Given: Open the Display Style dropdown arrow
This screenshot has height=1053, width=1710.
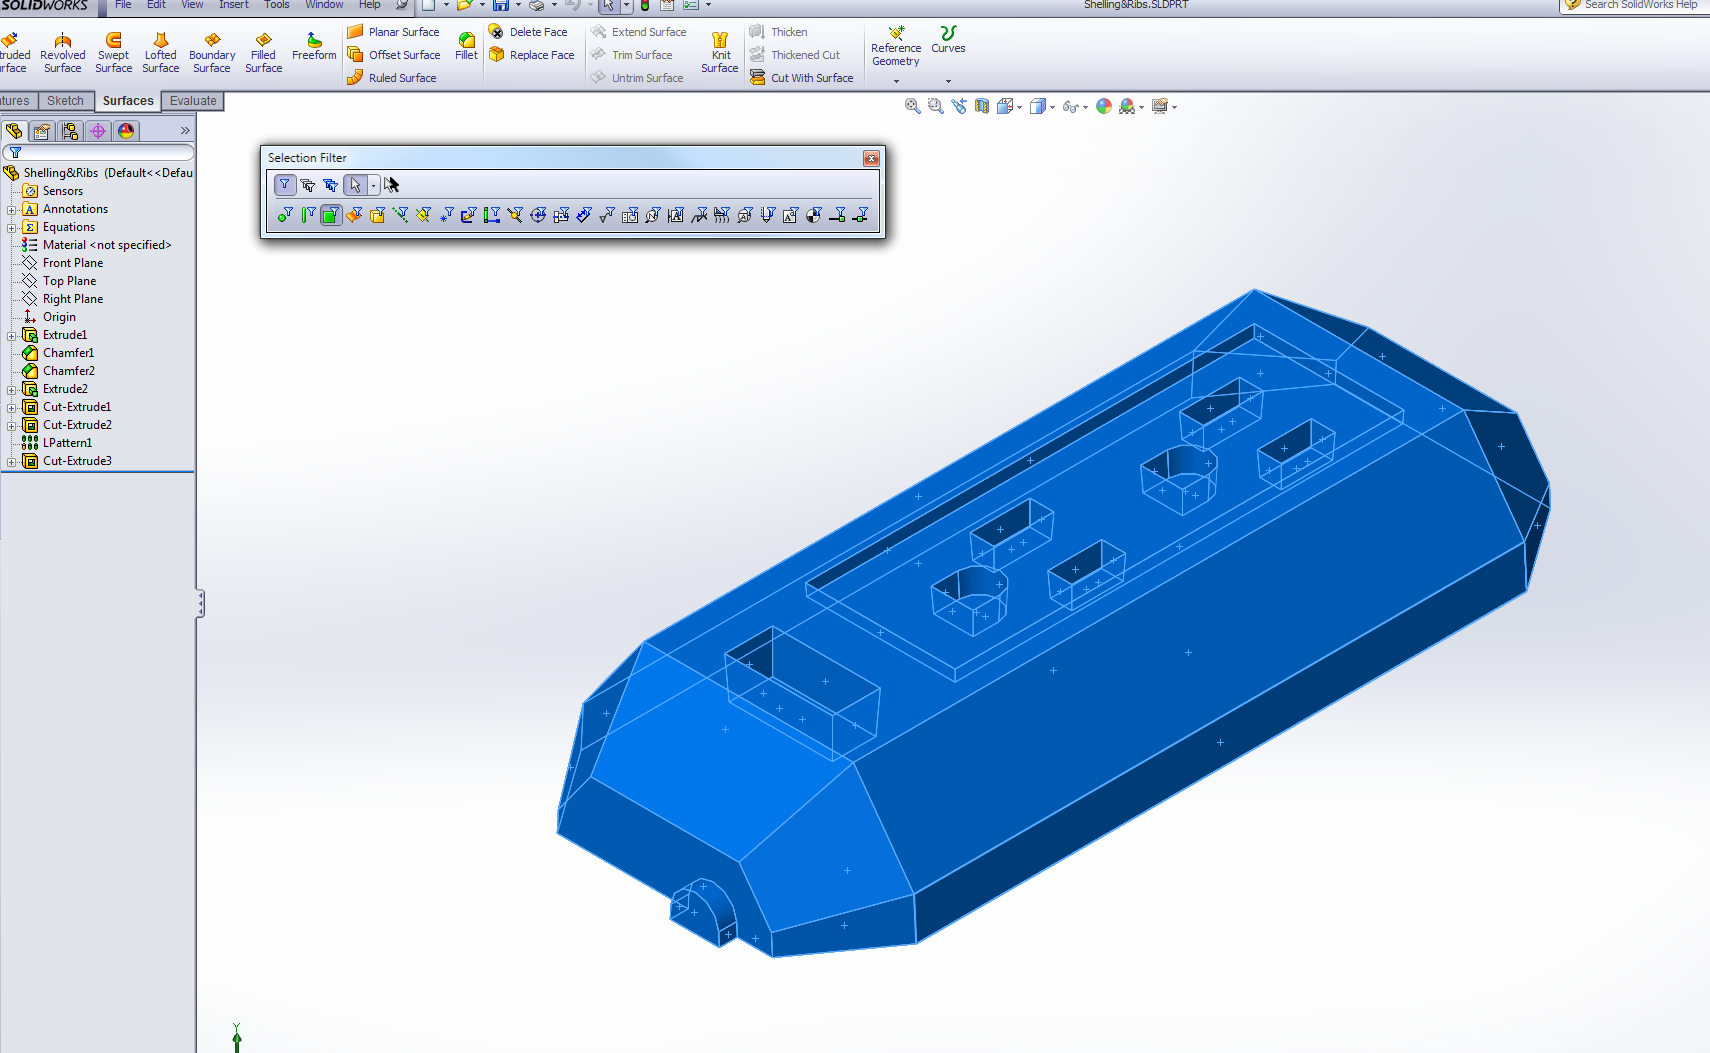Looking at the screenshot, I should (1052, 107).
